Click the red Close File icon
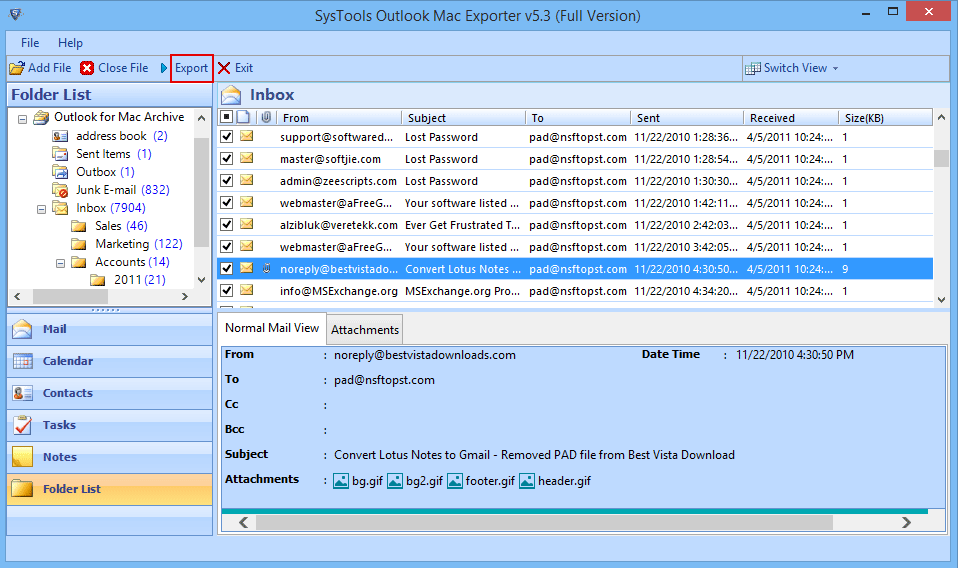959x569 pixels. point(87,68)
